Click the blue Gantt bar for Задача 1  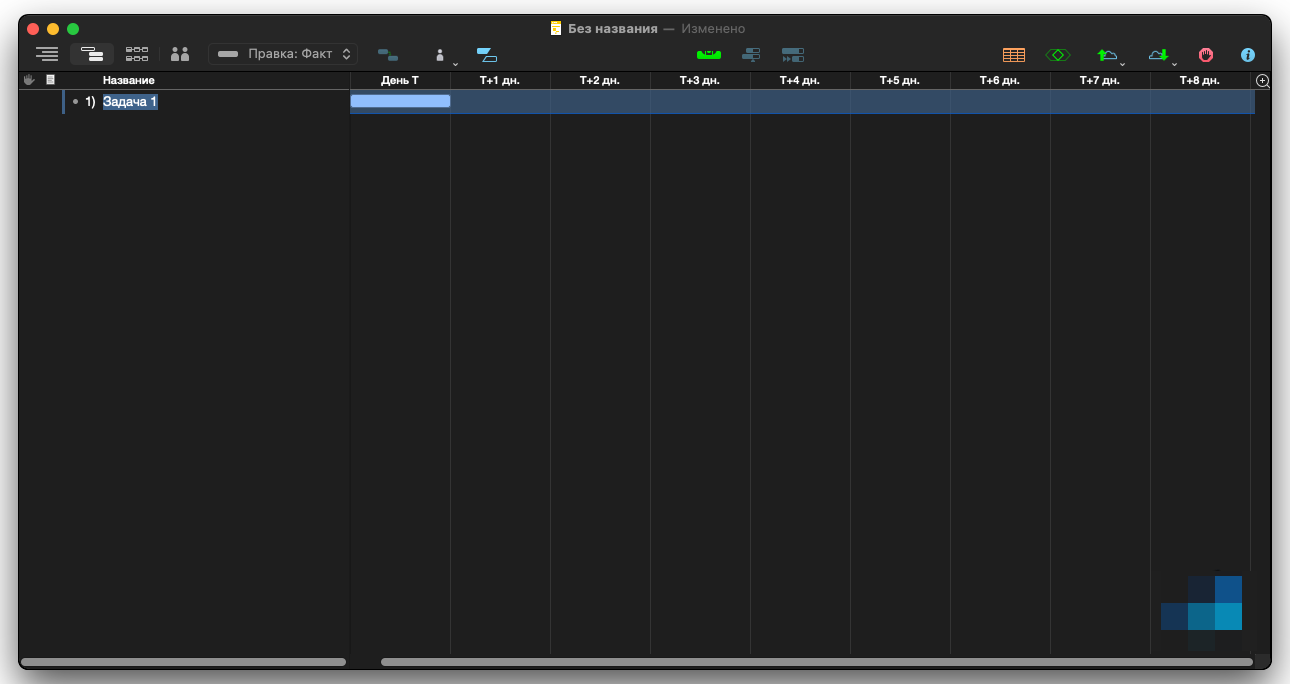(x=400, y=101)
